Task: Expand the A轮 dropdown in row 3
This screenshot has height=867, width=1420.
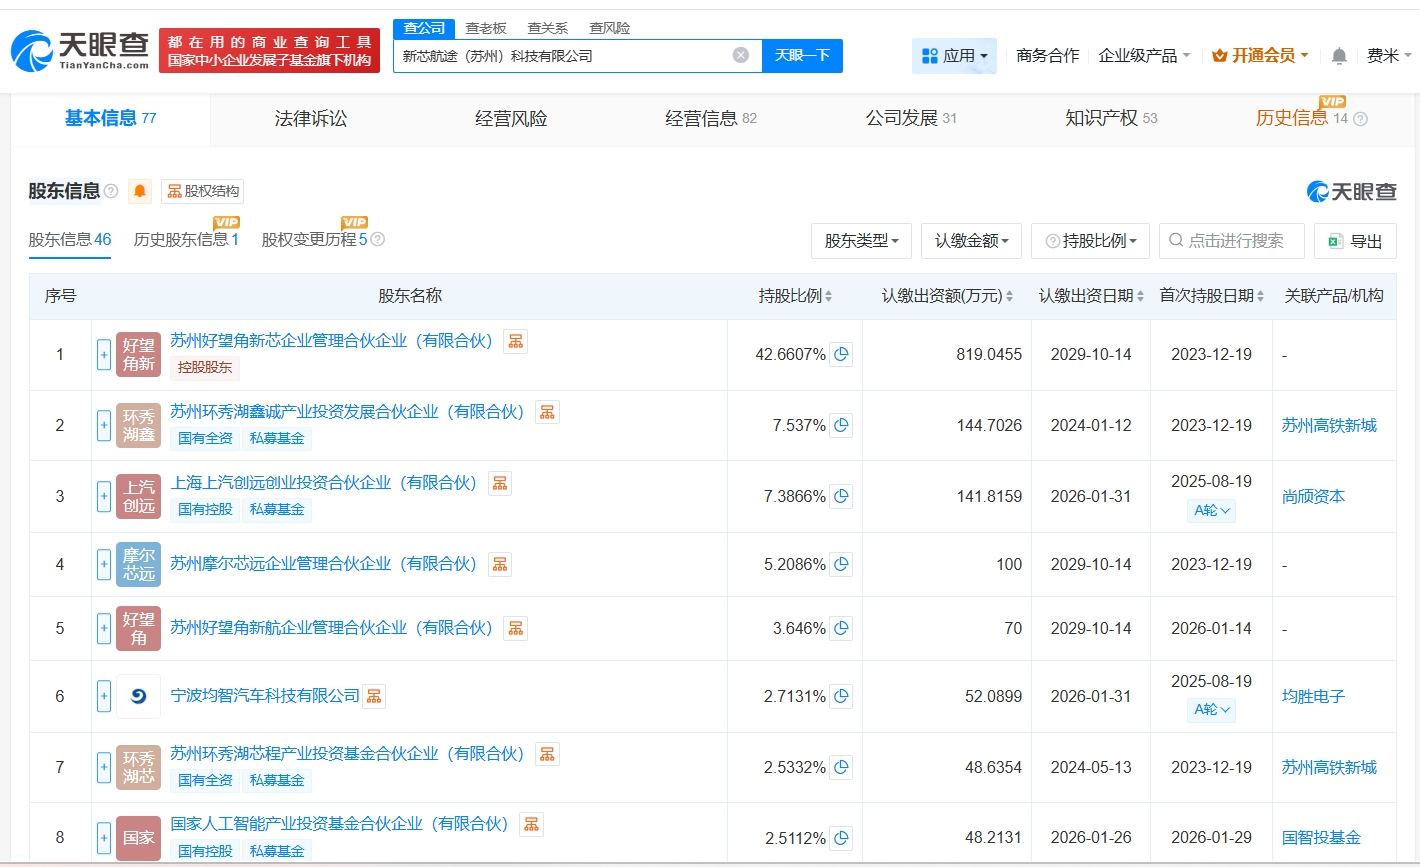Action: pyautogui.click(x=1212, y=511)
